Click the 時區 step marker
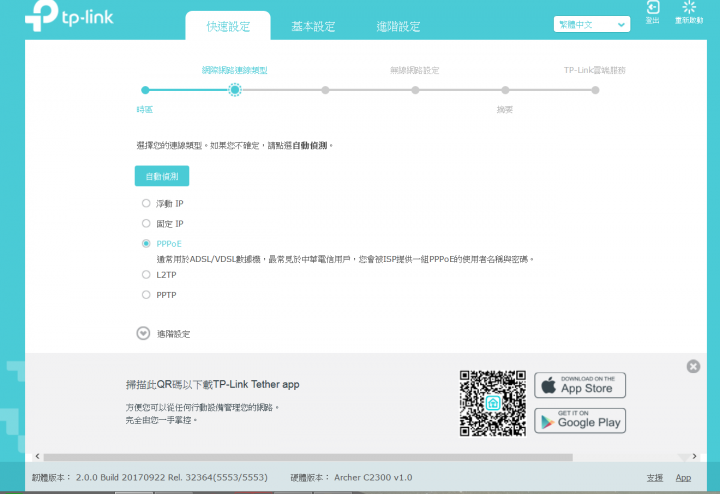This screenshot has width=720, height=494. [145, 90]
